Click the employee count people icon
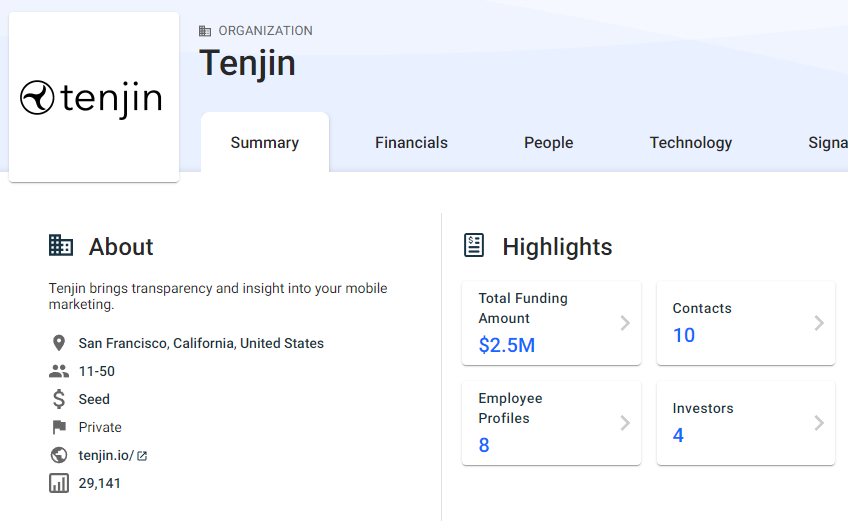Viewport: 848px width, 521px height. pyautogui.click(x=59, y=371)
